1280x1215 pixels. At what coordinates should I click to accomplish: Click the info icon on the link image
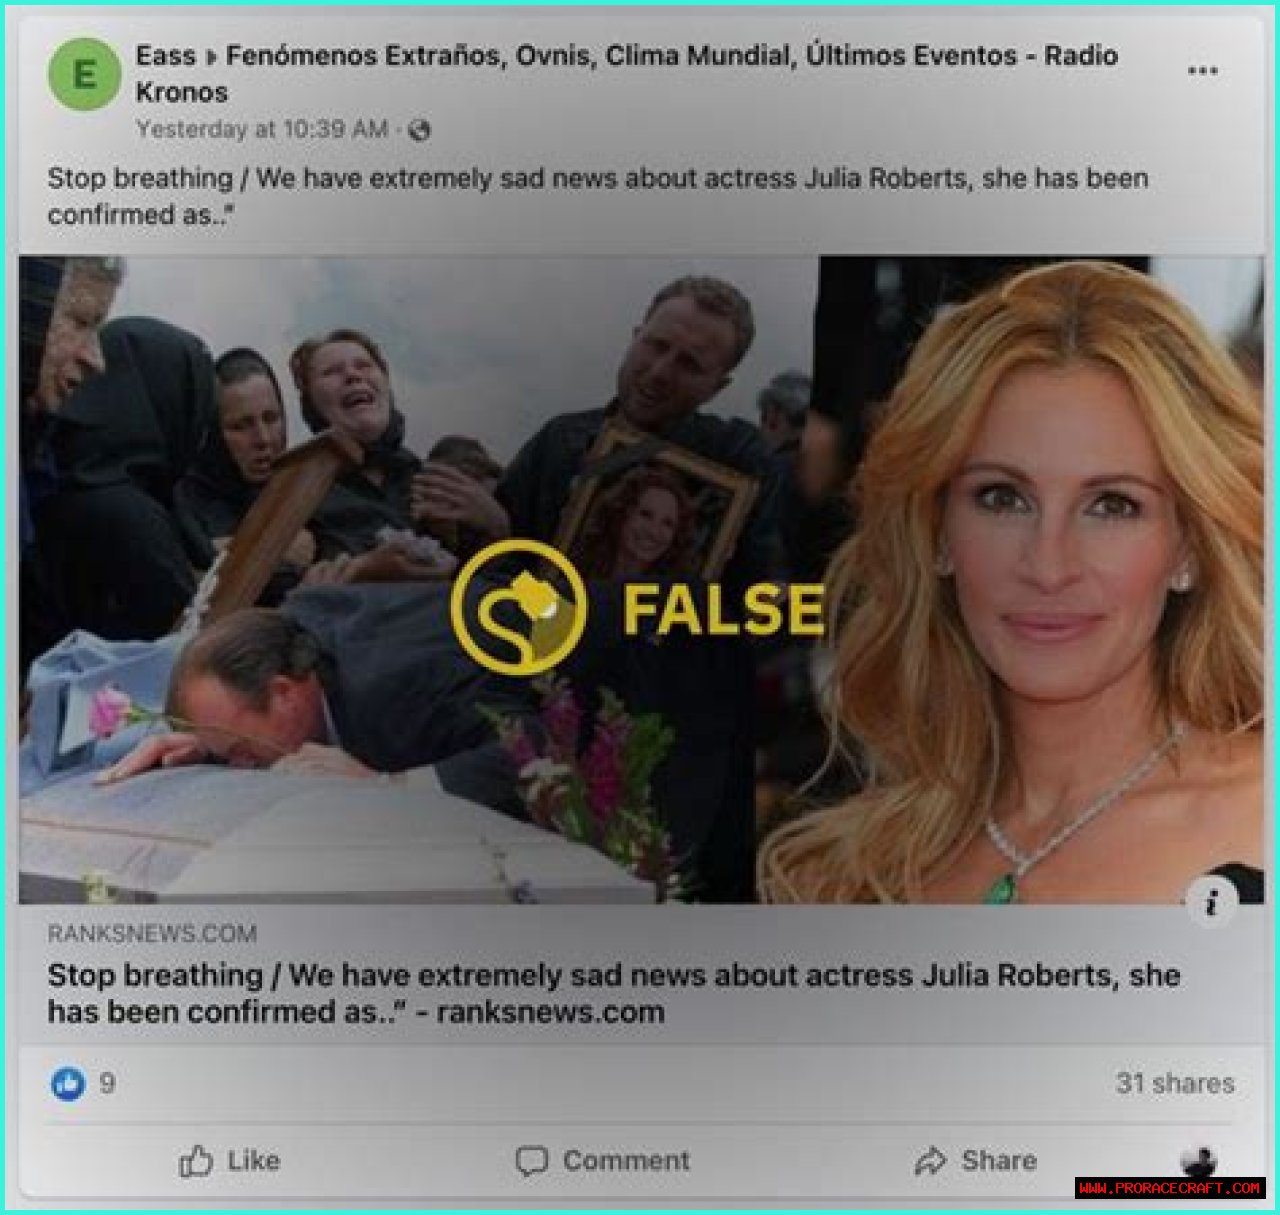click(1211, 903)
